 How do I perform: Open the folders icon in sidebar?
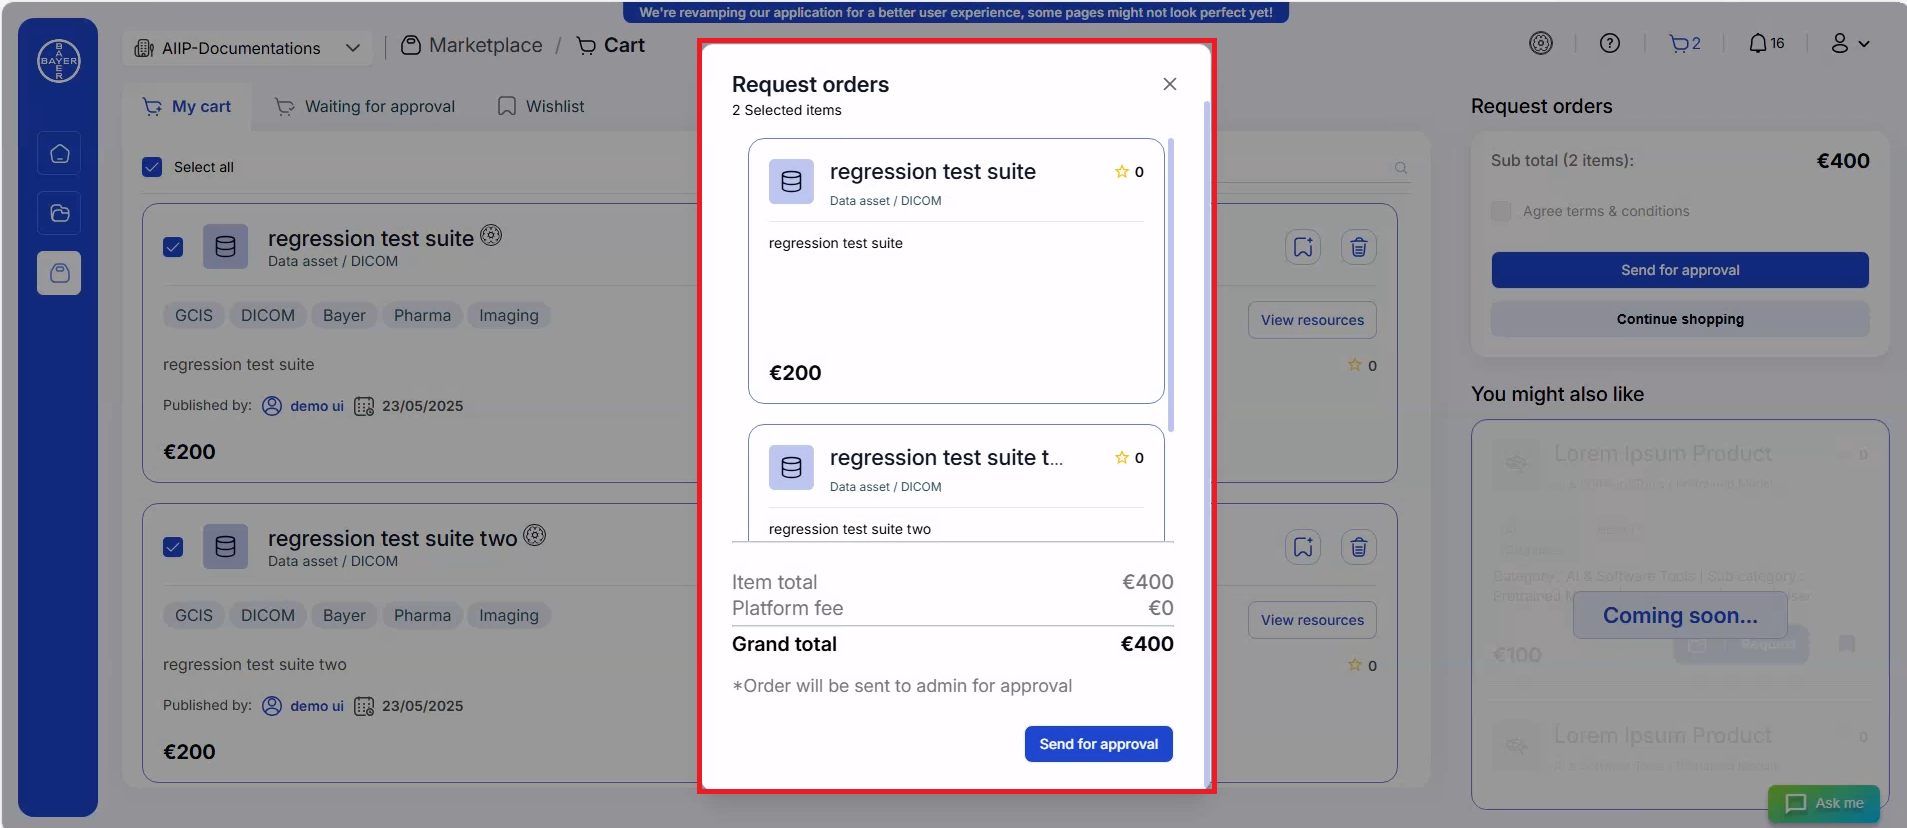59,213
